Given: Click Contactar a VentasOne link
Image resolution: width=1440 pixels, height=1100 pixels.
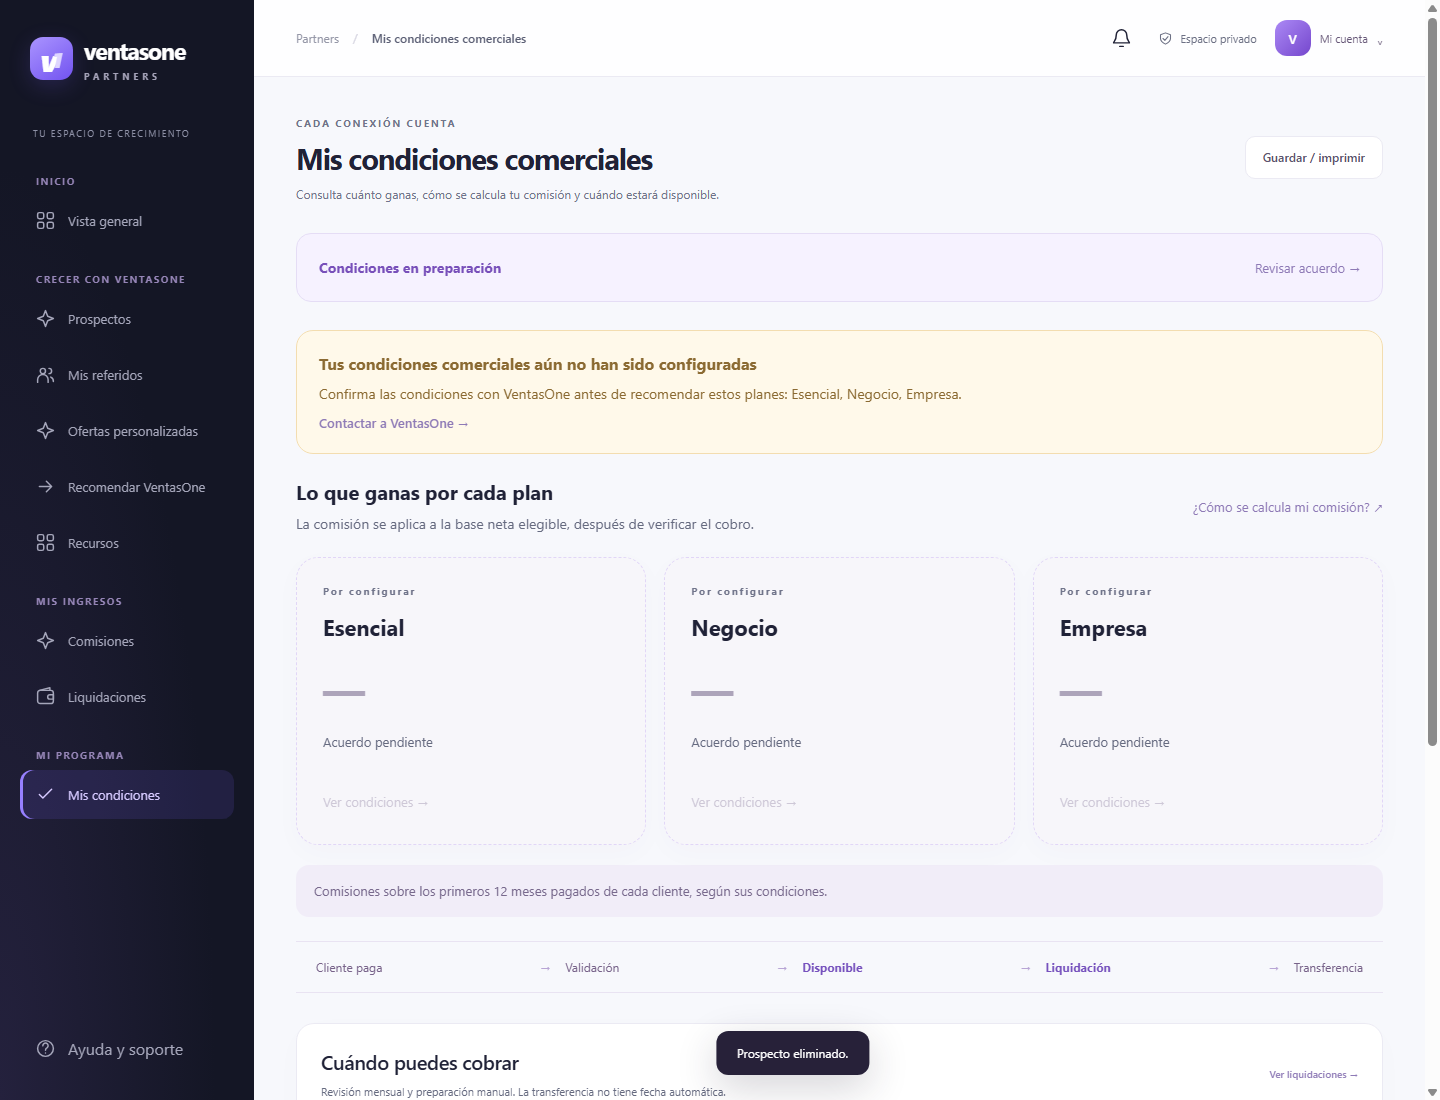Looking at the screenshot, I should 393,424.
